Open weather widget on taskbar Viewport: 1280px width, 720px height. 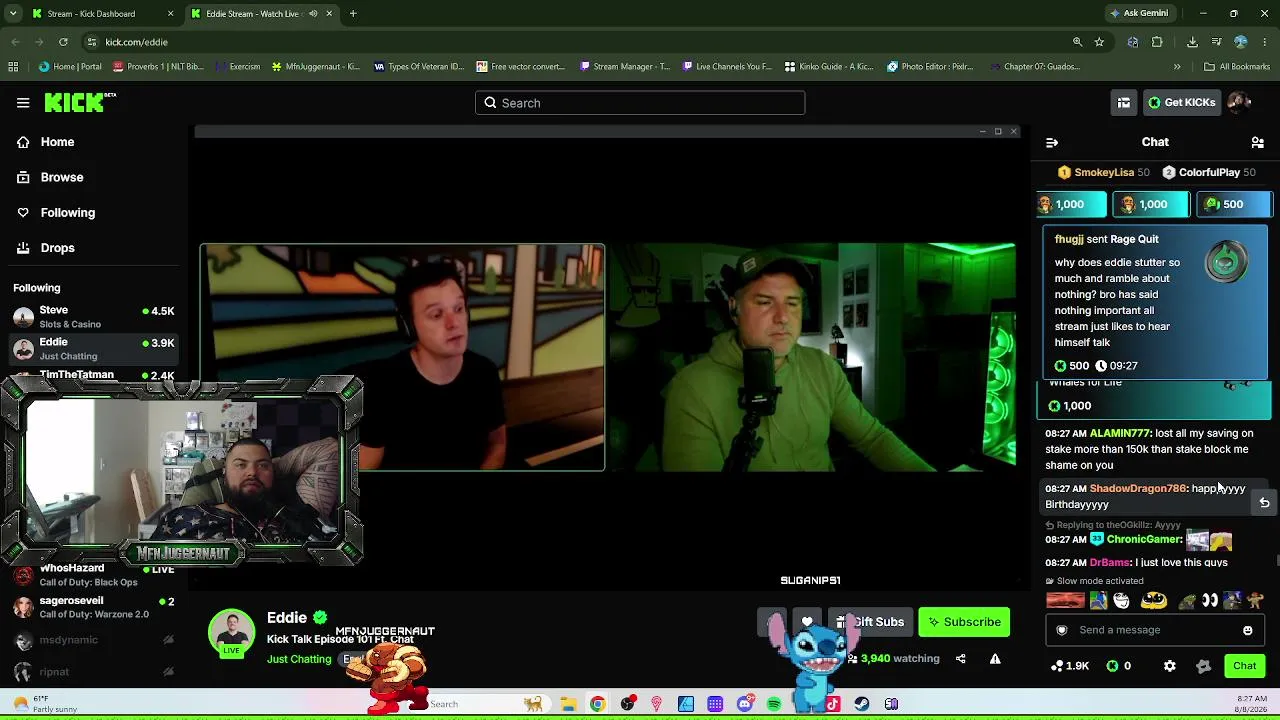(45, 704)
